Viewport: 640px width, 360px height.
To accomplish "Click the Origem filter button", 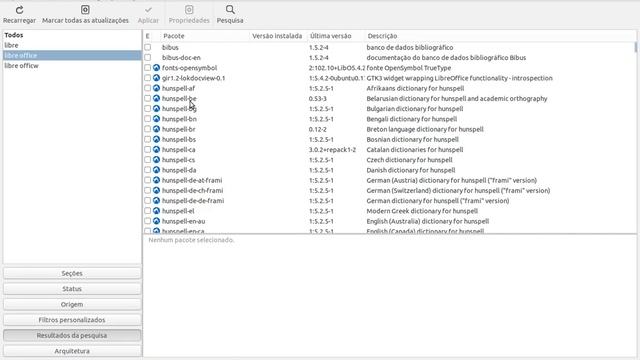I will coord(72,304).
